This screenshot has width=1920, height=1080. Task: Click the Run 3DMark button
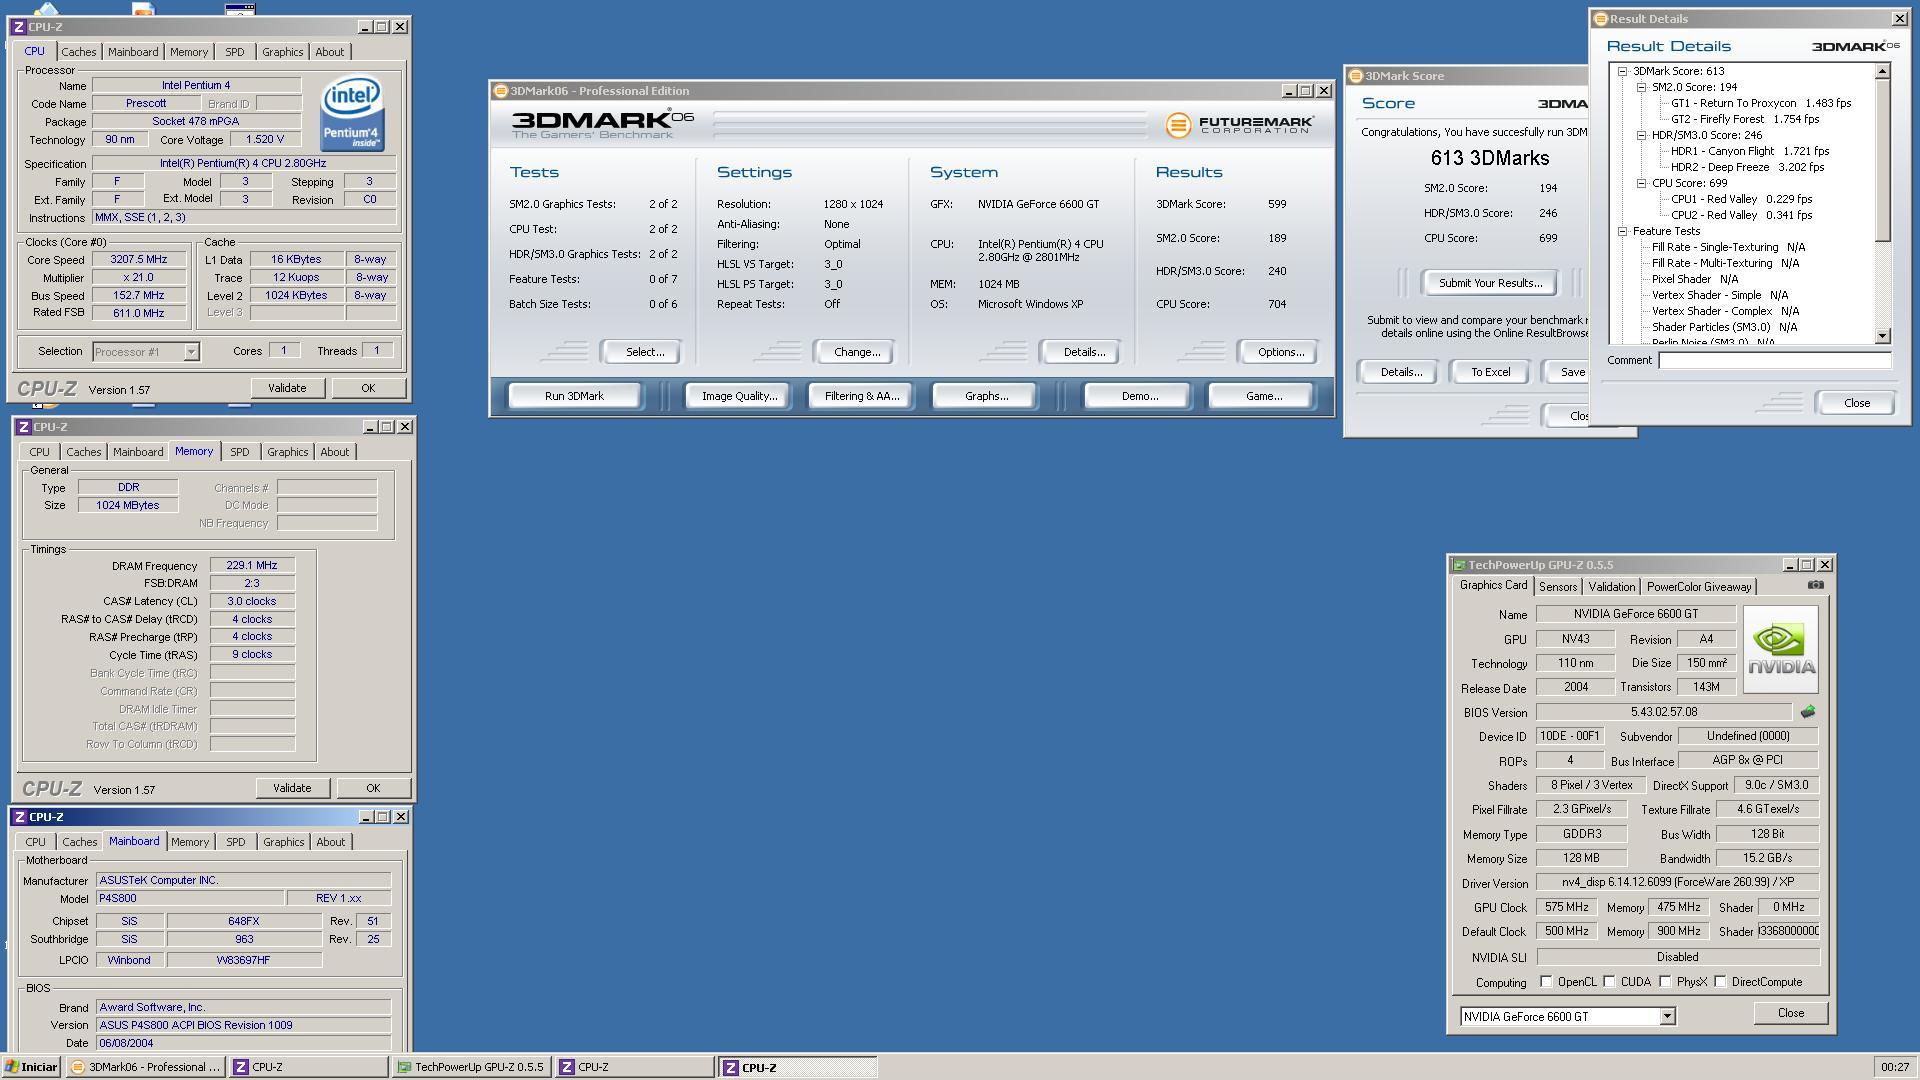click(574, 396)
